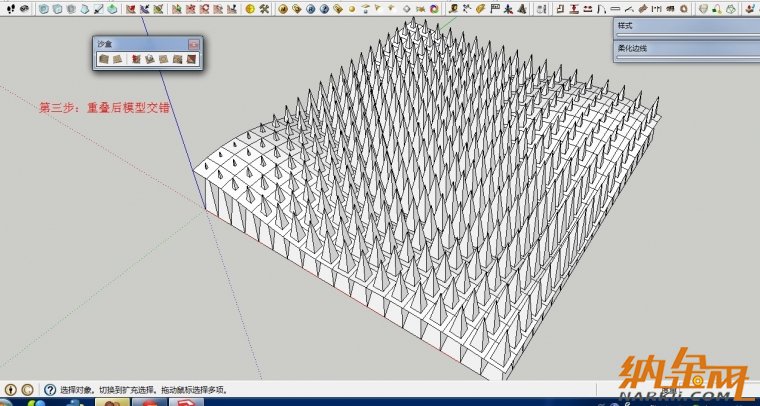Click the look around eye icon

click(24, 9)
